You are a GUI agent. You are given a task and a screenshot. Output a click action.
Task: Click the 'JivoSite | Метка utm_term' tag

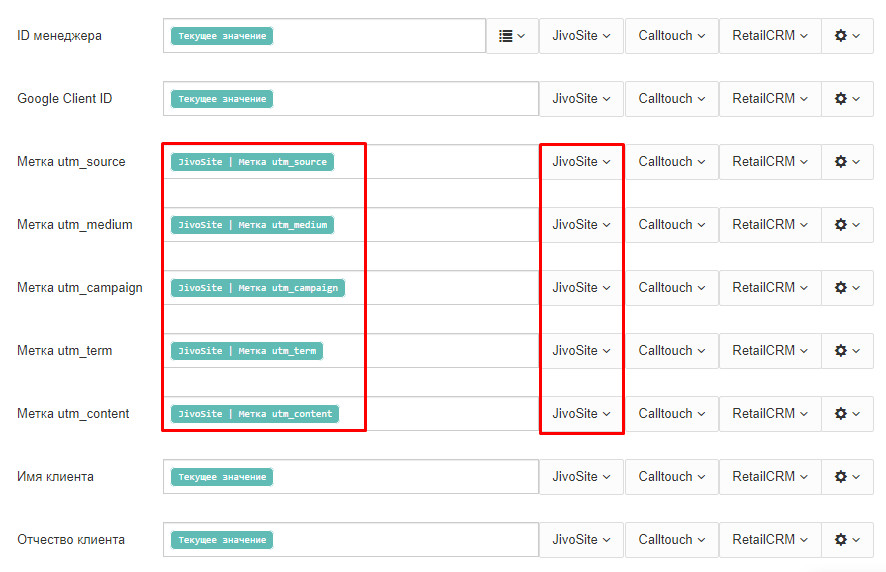[x=247, y=351]
